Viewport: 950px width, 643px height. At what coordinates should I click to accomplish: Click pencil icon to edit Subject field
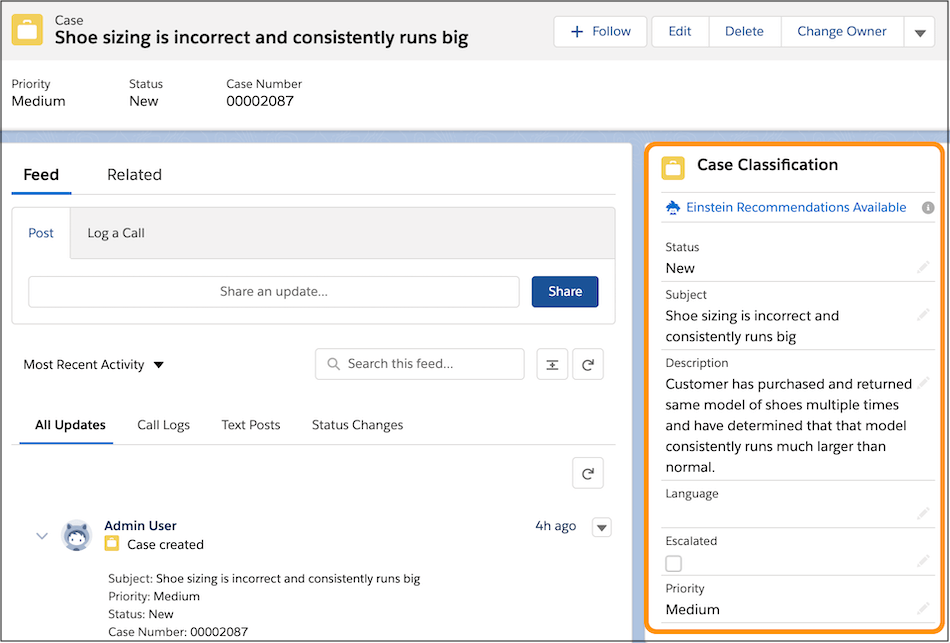tap(923, 315)
